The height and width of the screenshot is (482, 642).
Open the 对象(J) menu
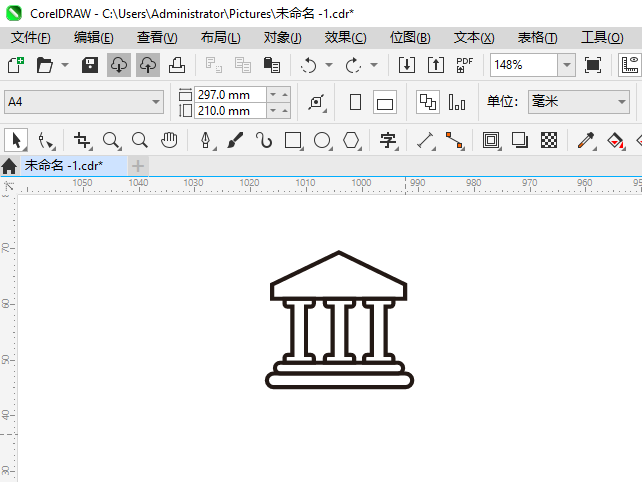(283, 38)
